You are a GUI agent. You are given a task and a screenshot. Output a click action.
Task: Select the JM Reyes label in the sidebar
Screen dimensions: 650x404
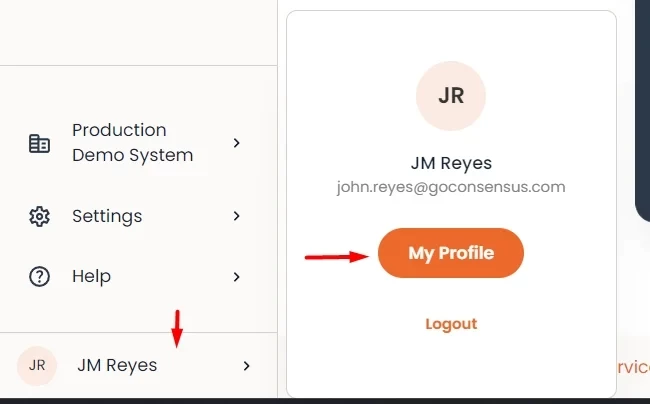[117, 366]
